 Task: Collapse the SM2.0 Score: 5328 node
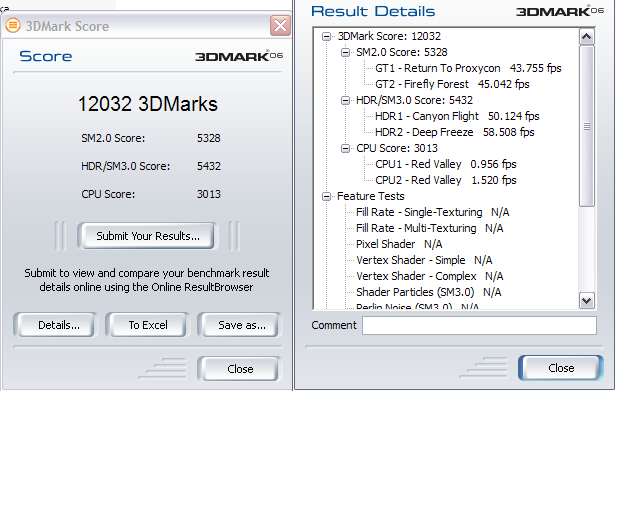coord(345,52)
